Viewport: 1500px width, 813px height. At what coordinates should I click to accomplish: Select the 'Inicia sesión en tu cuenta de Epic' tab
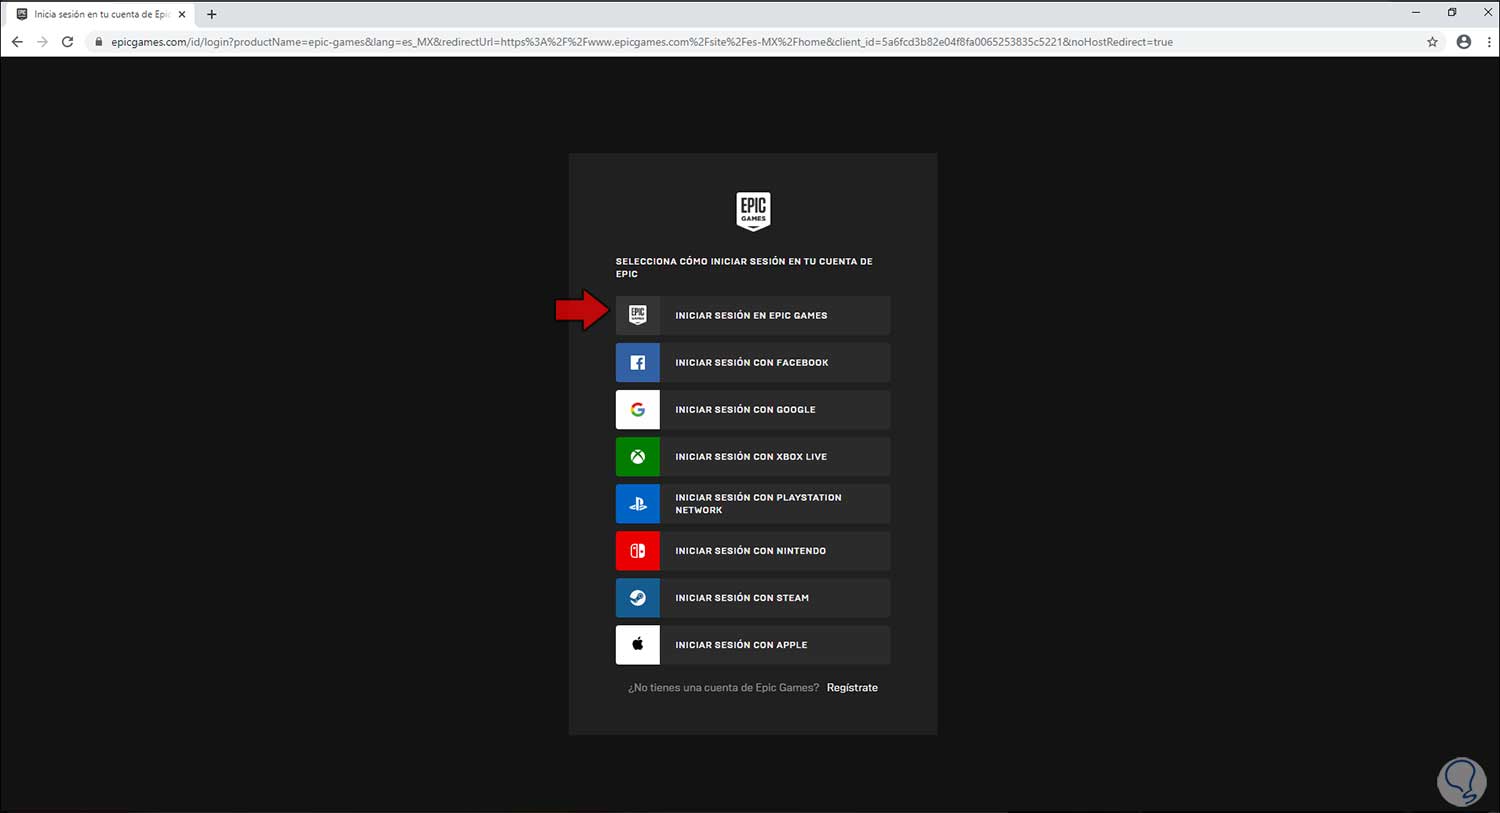point(100,14)
